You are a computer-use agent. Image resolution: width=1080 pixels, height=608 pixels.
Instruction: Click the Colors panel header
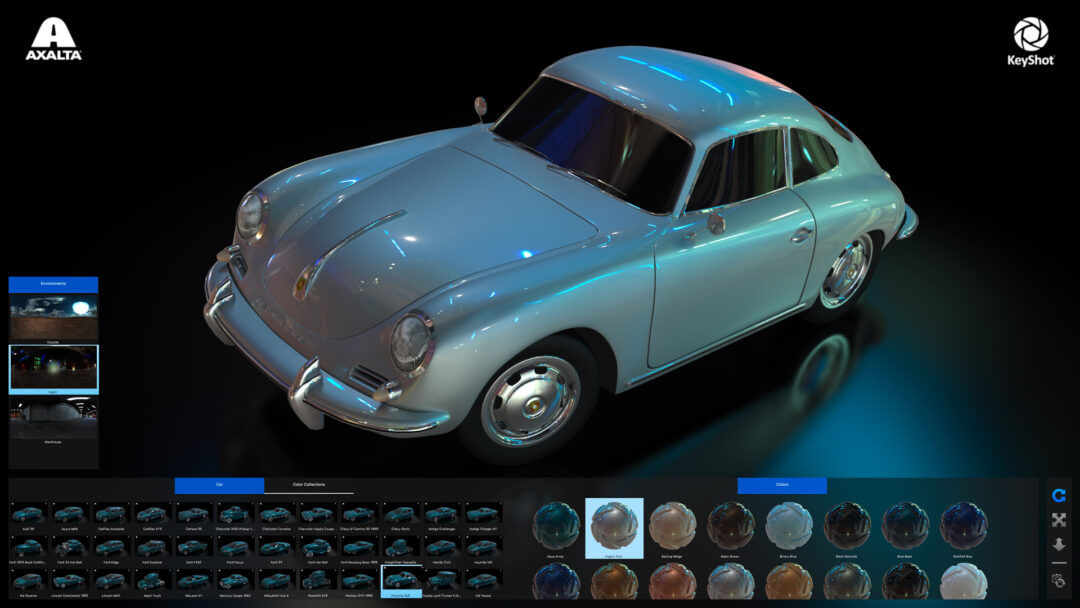(x=782, y=485)
